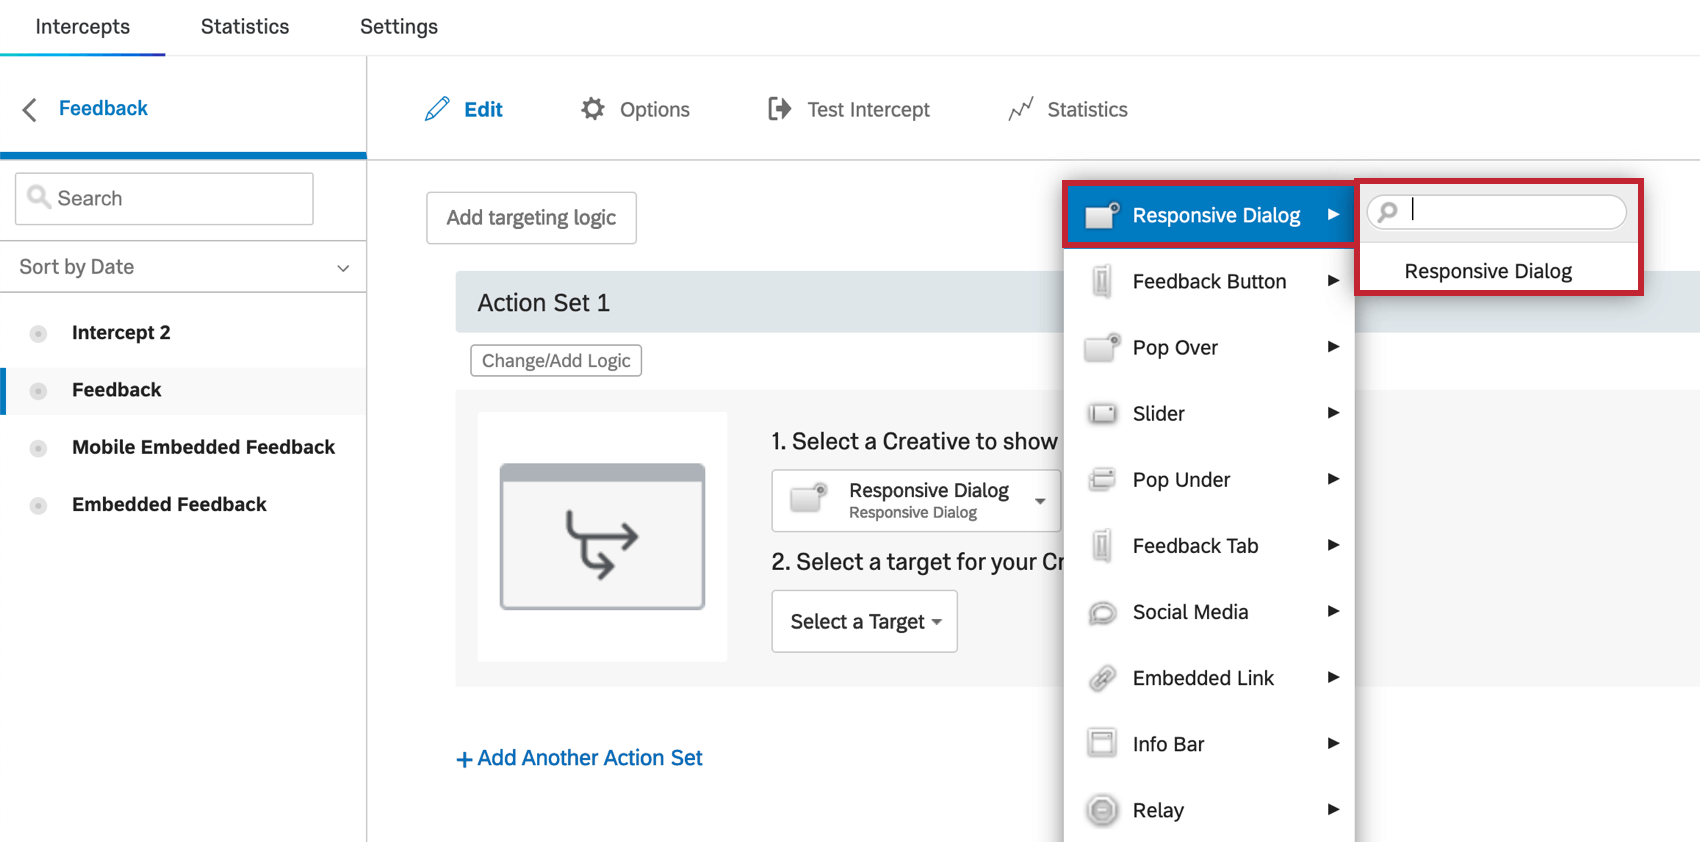Screen dimensions: 1700x842
Task: Click the Pop Under creative icon
Action: coord(1102,479)
